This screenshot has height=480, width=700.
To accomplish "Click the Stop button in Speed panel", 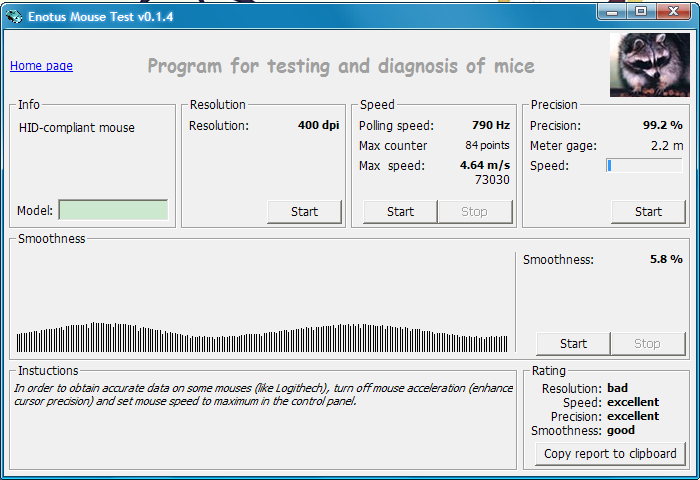I will tap(475, 212).
